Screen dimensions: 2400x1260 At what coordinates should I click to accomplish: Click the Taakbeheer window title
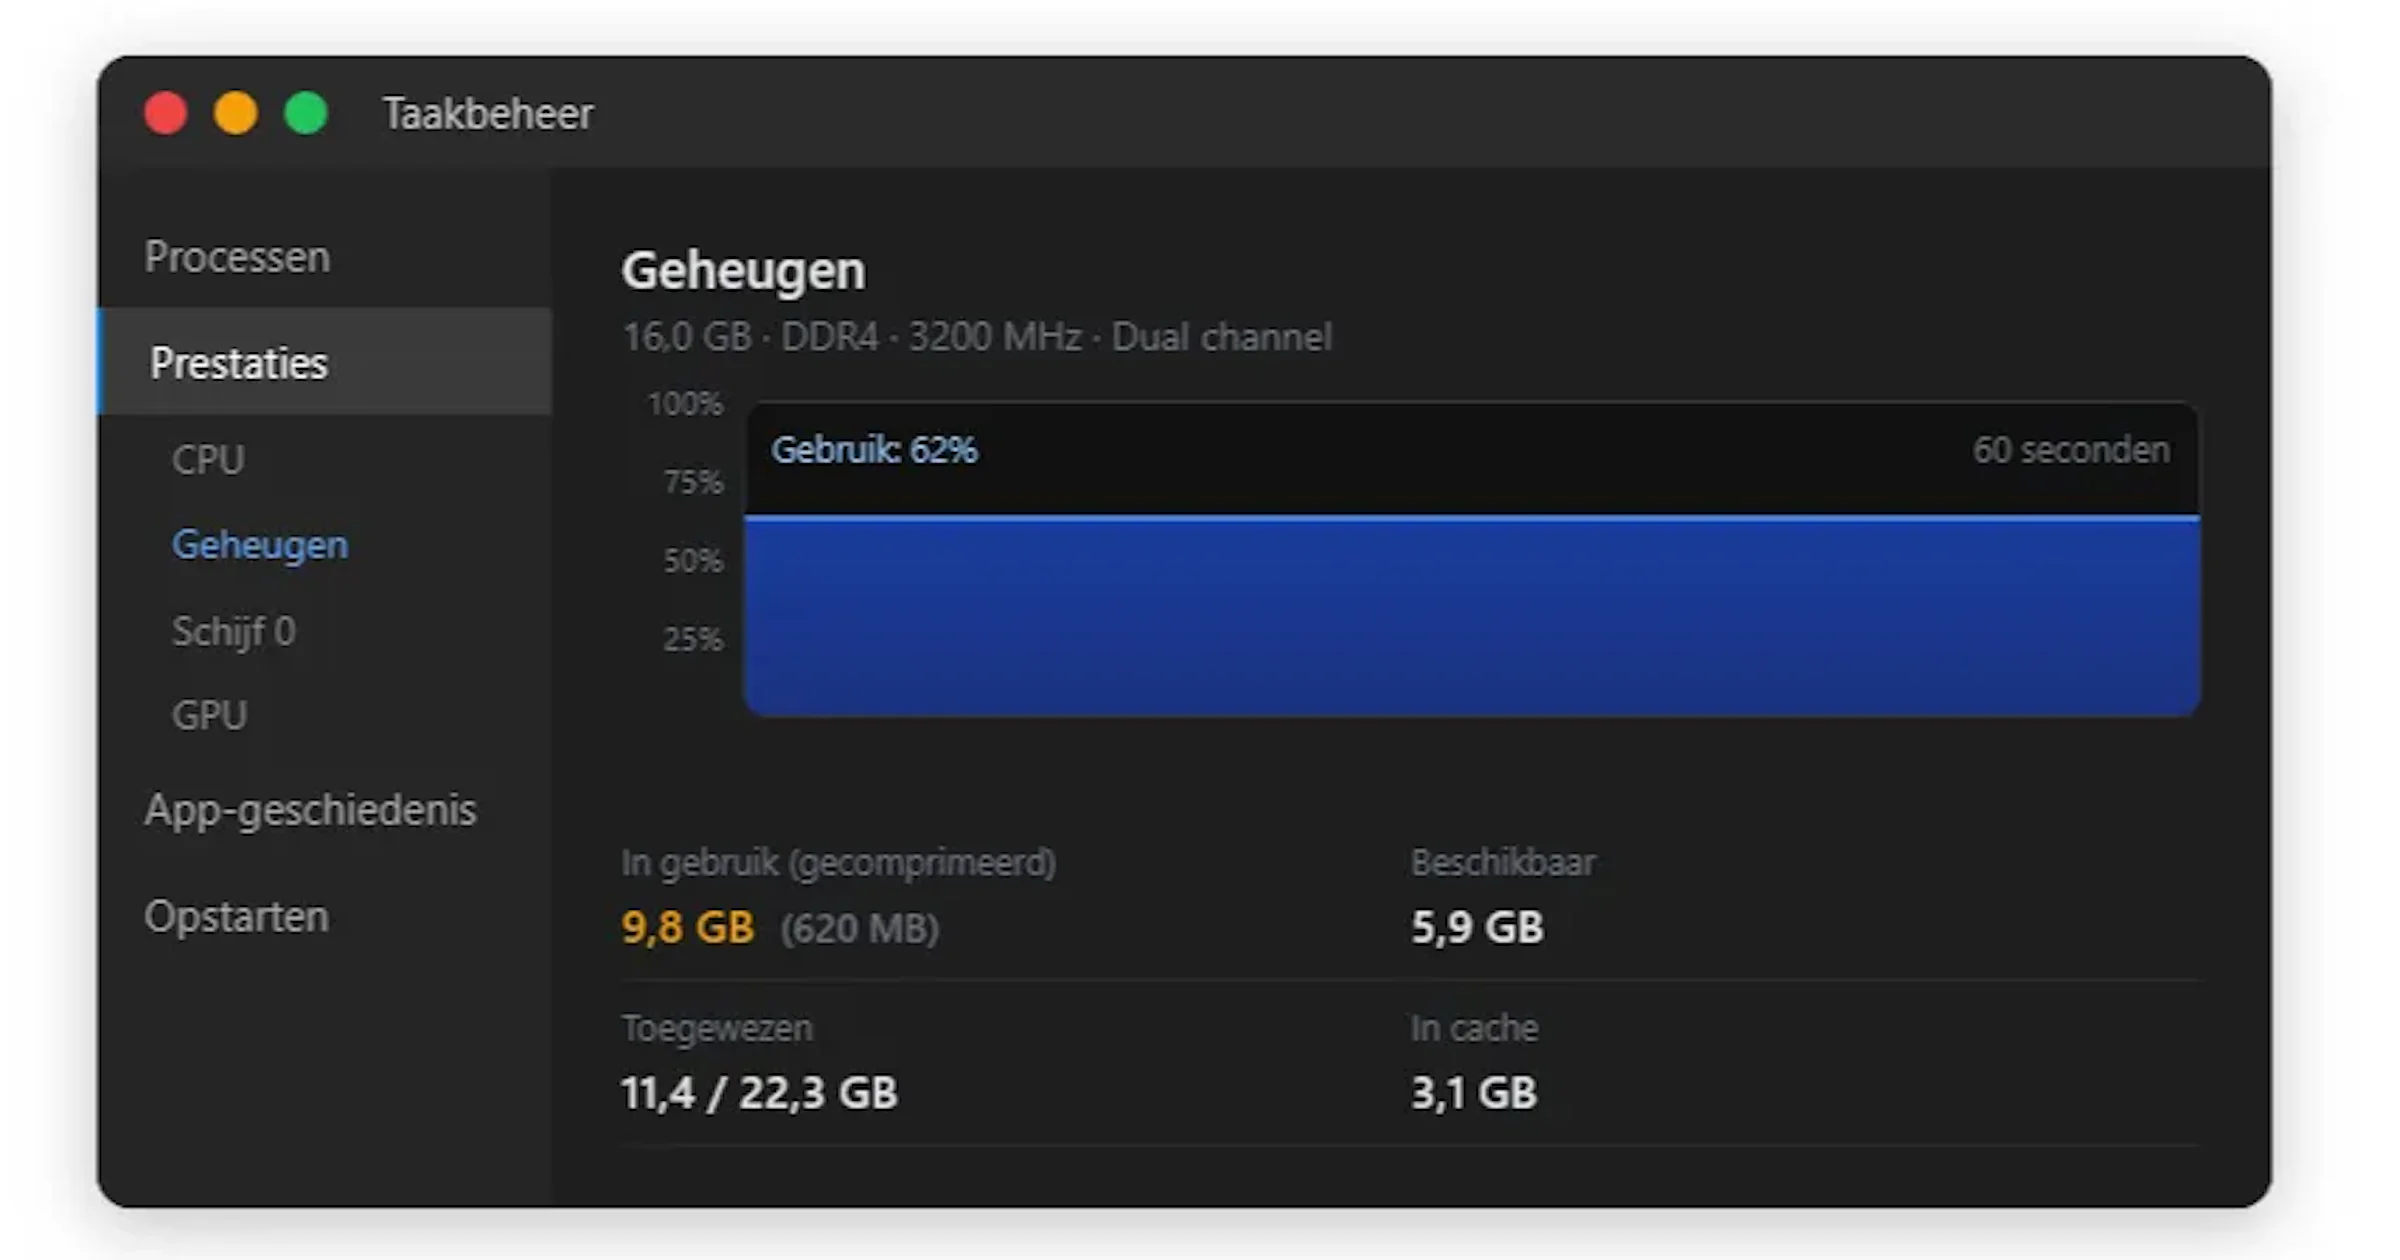click(x=489, y=112)
